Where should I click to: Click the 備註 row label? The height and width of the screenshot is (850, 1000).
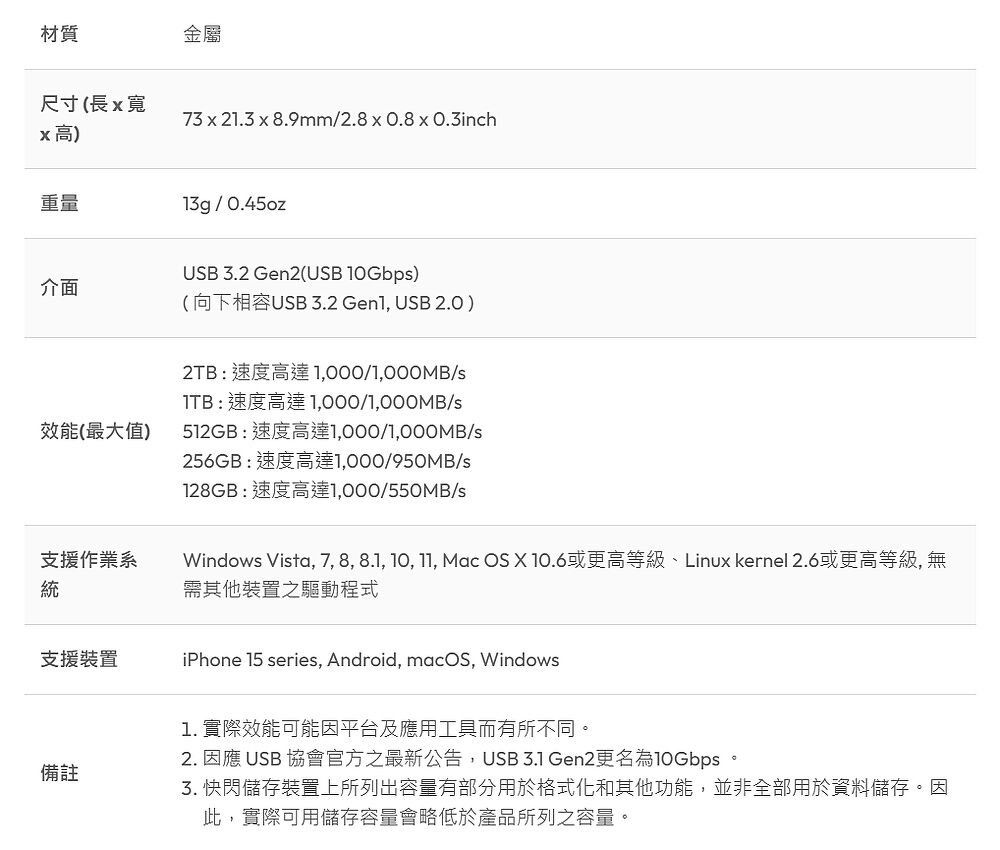pyautogui.click(x=59, y=773)
